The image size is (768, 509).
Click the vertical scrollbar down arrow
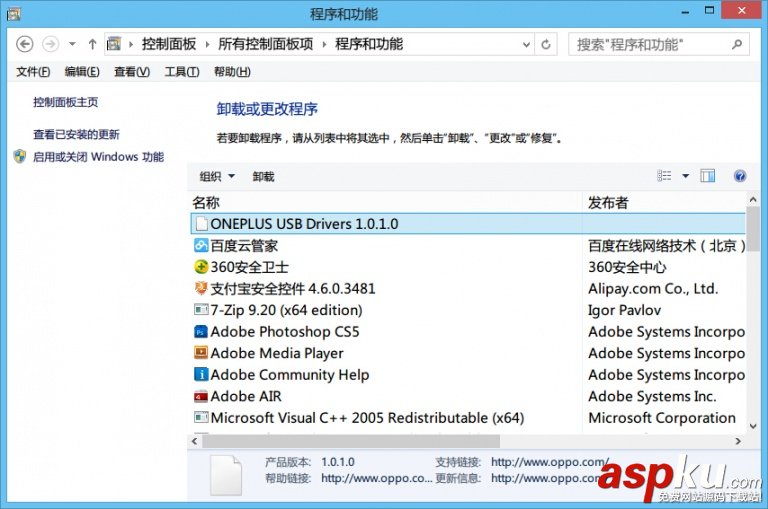click(753, 426)
